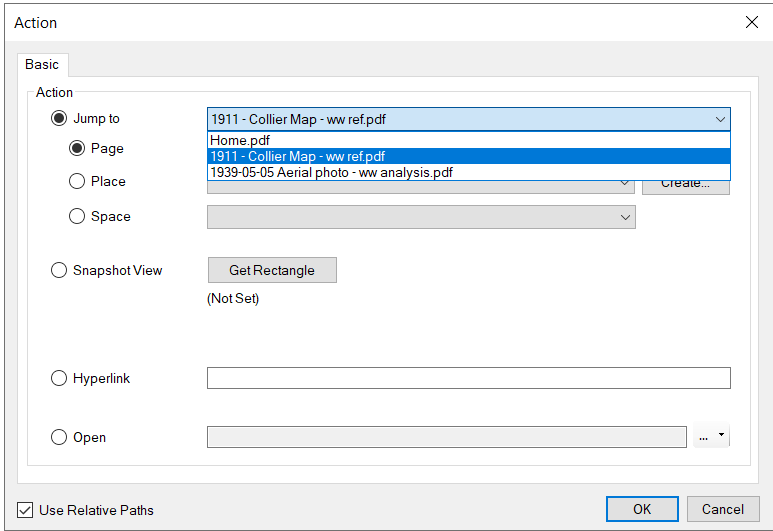The image size is (773, 531).
Task: Select the Place radio button
Action: click(77, 181)
